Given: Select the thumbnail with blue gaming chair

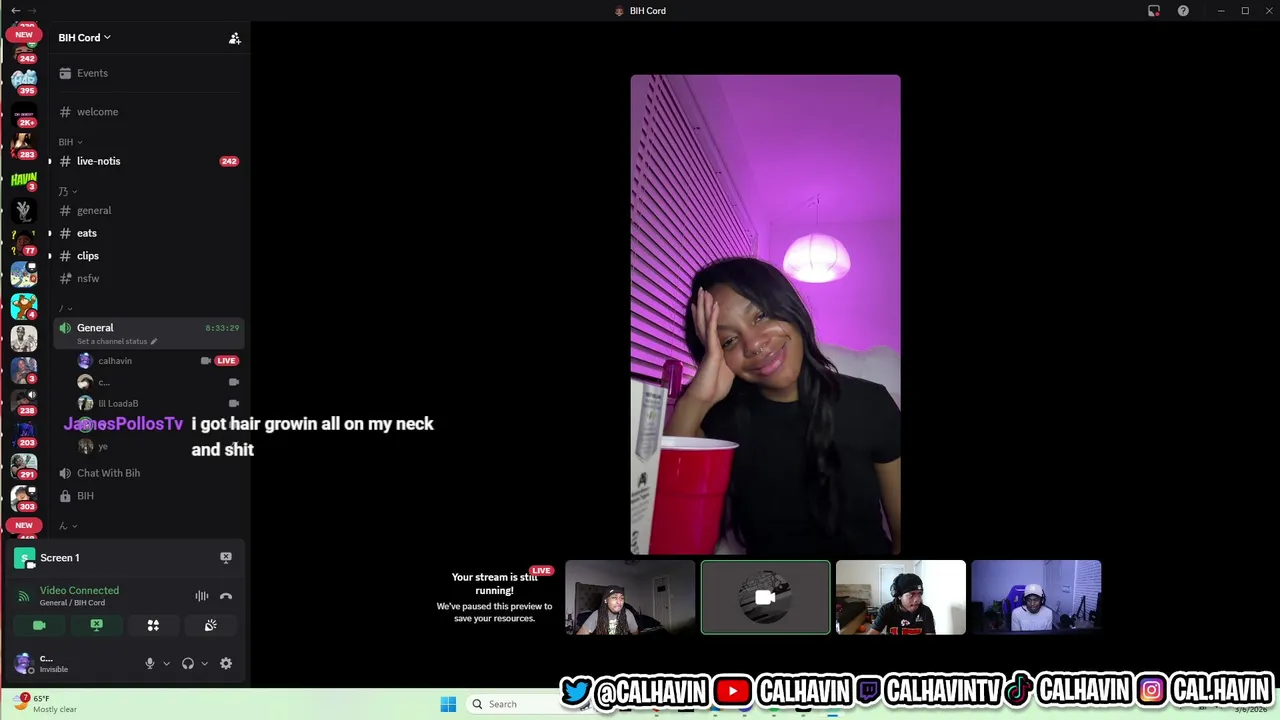Looking at the screenshot, I should click(1036, 598).
